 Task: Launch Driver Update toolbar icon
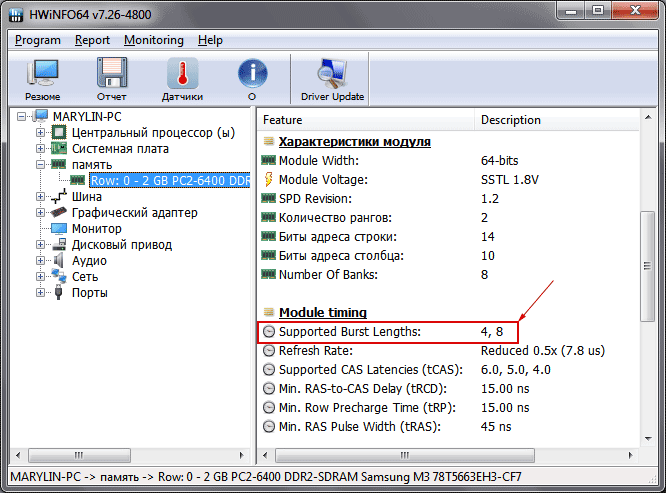[332, 80]
